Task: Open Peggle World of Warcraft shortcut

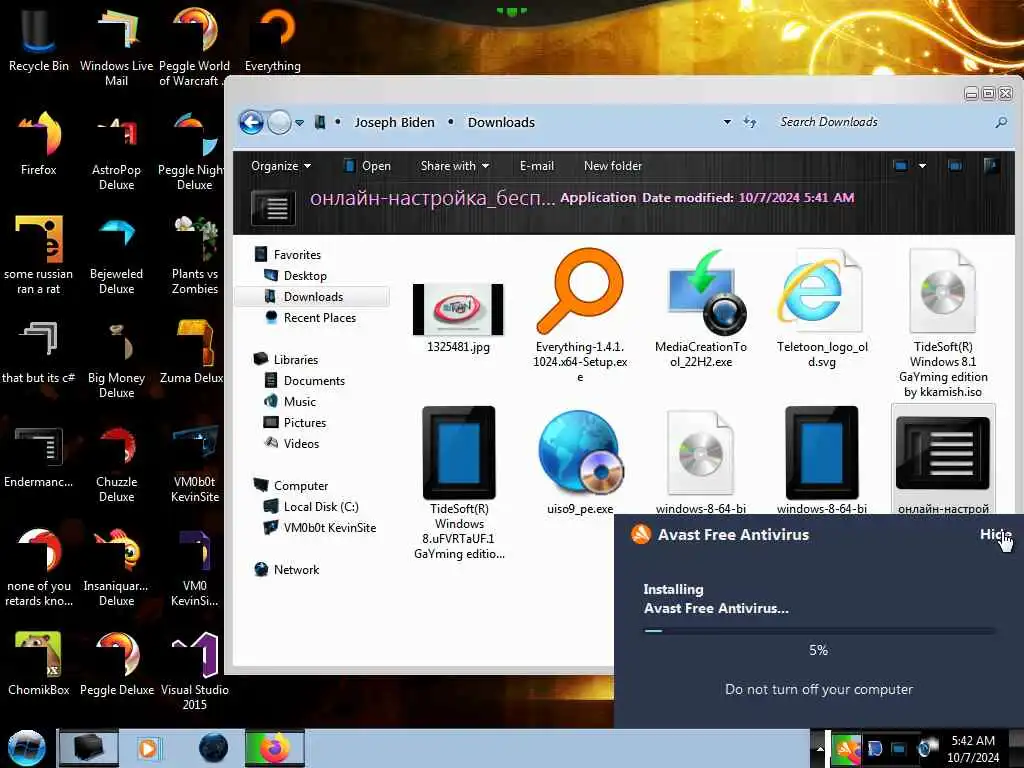Action: pyautogui.click(x=194, y=46)
